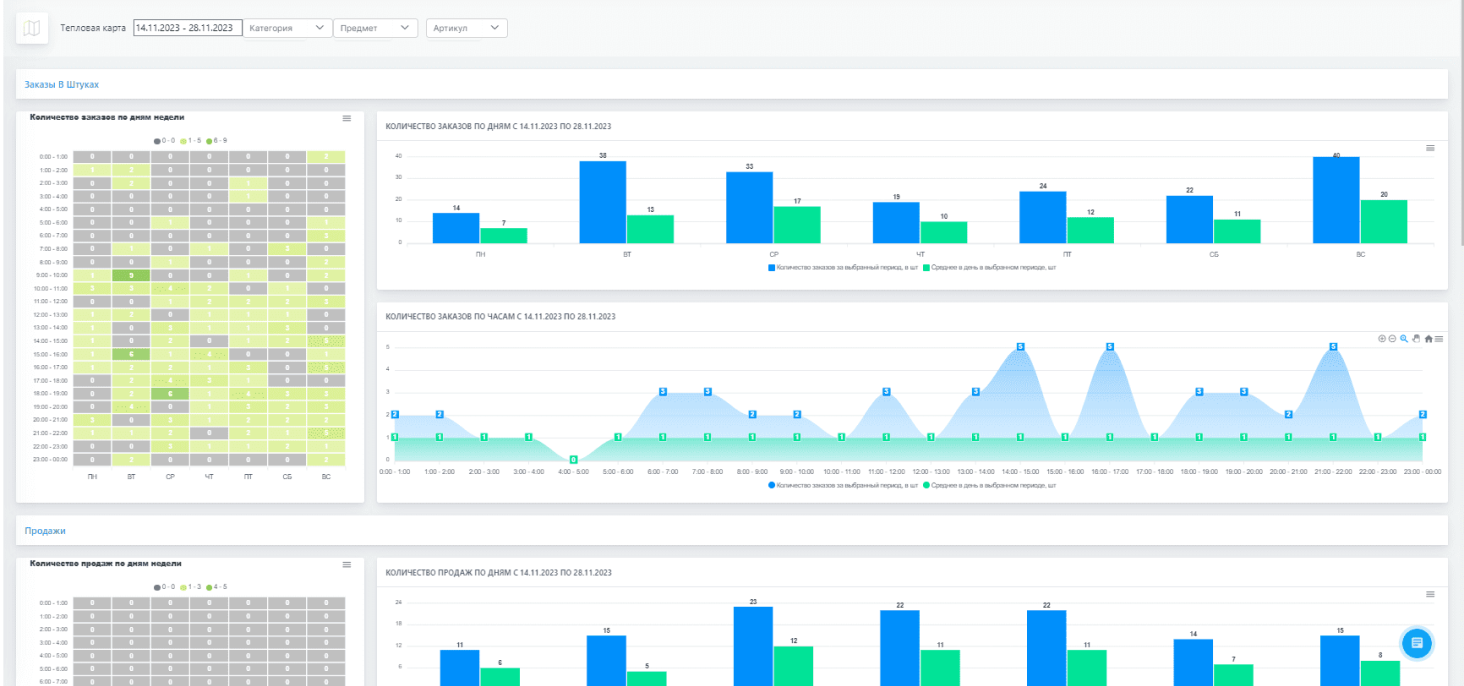Click the 'Количество продаж по дням недели' heatmap title
This screenshot has width=1464, height=686.
(x=107, y=564)
